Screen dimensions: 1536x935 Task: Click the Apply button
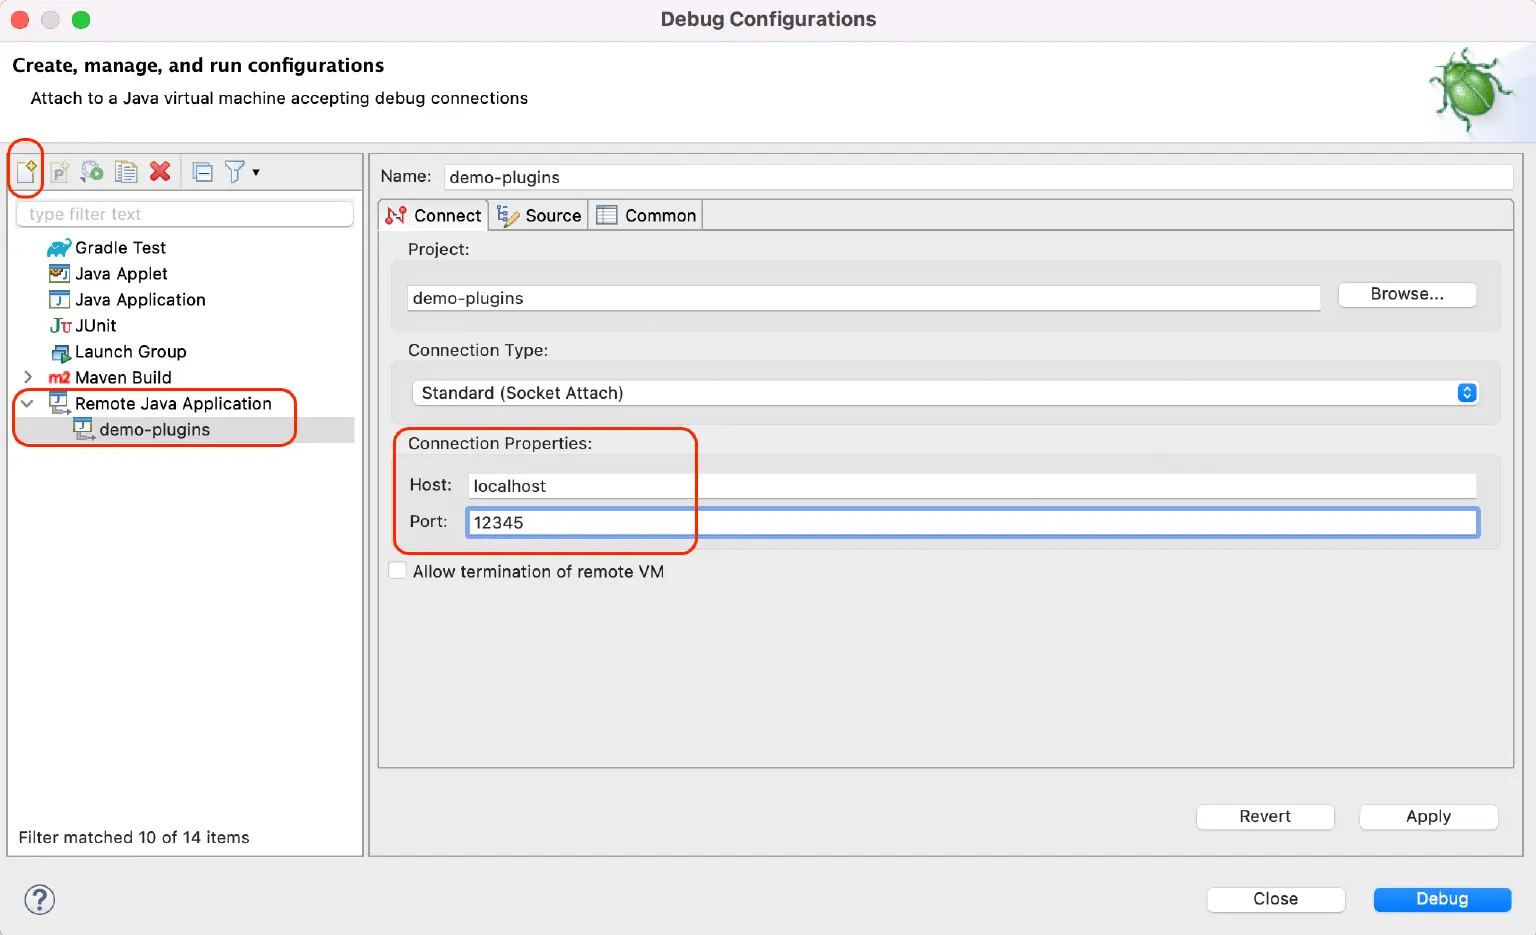pos(1428,816)
